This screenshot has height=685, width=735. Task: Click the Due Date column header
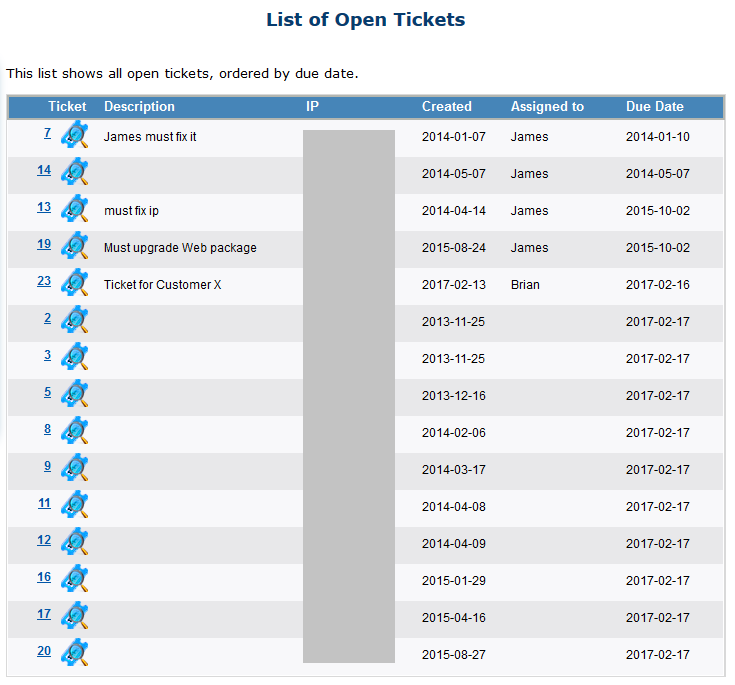point(654,106)
